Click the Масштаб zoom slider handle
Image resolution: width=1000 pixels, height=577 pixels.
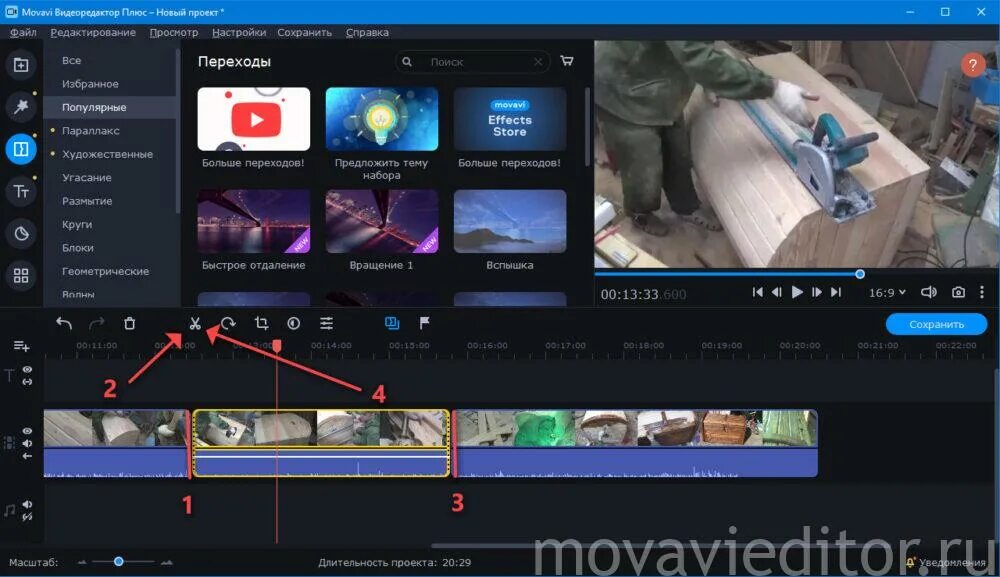click(119, 562)
